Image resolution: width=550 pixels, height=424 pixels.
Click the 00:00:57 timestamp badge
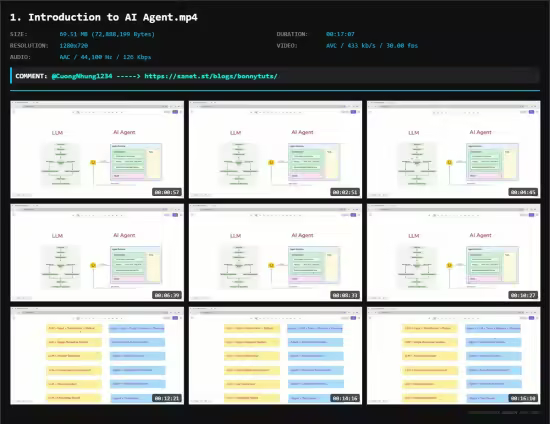167,192
